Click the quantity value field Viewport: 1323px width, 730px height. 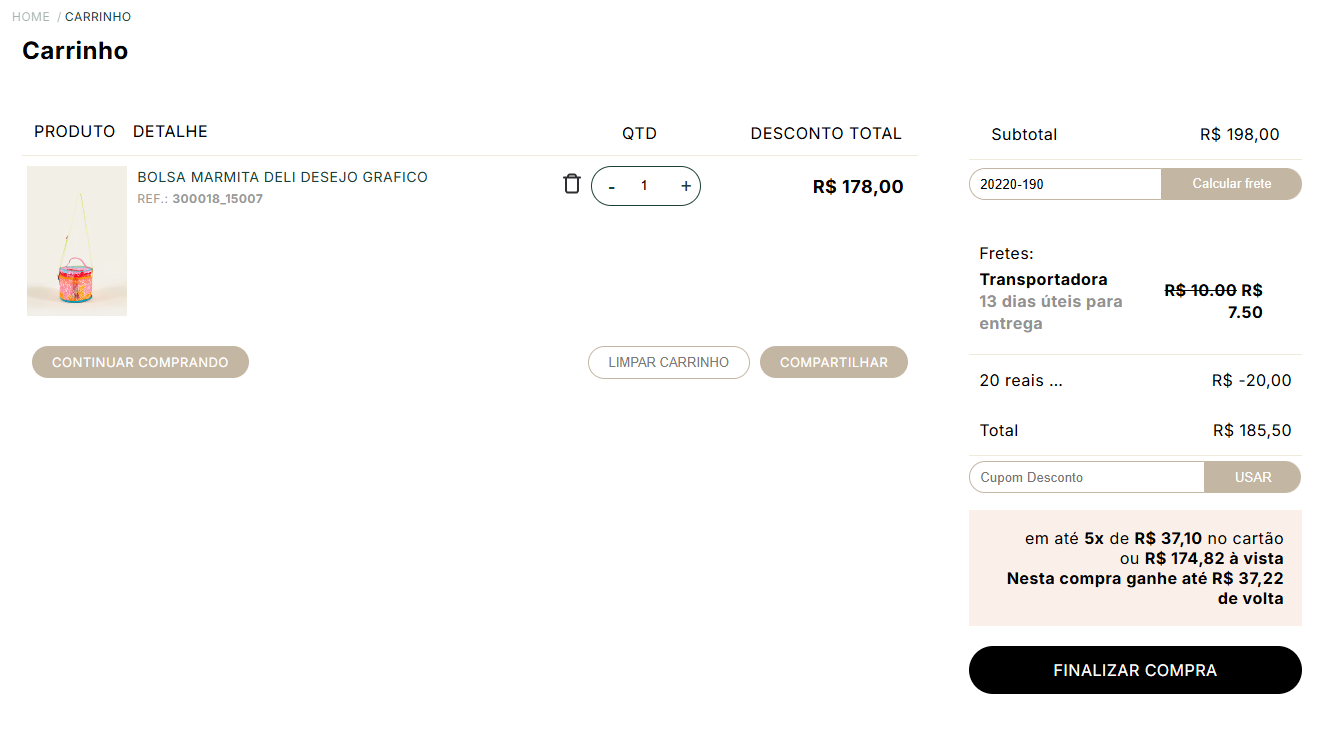(x=645, y=186)
